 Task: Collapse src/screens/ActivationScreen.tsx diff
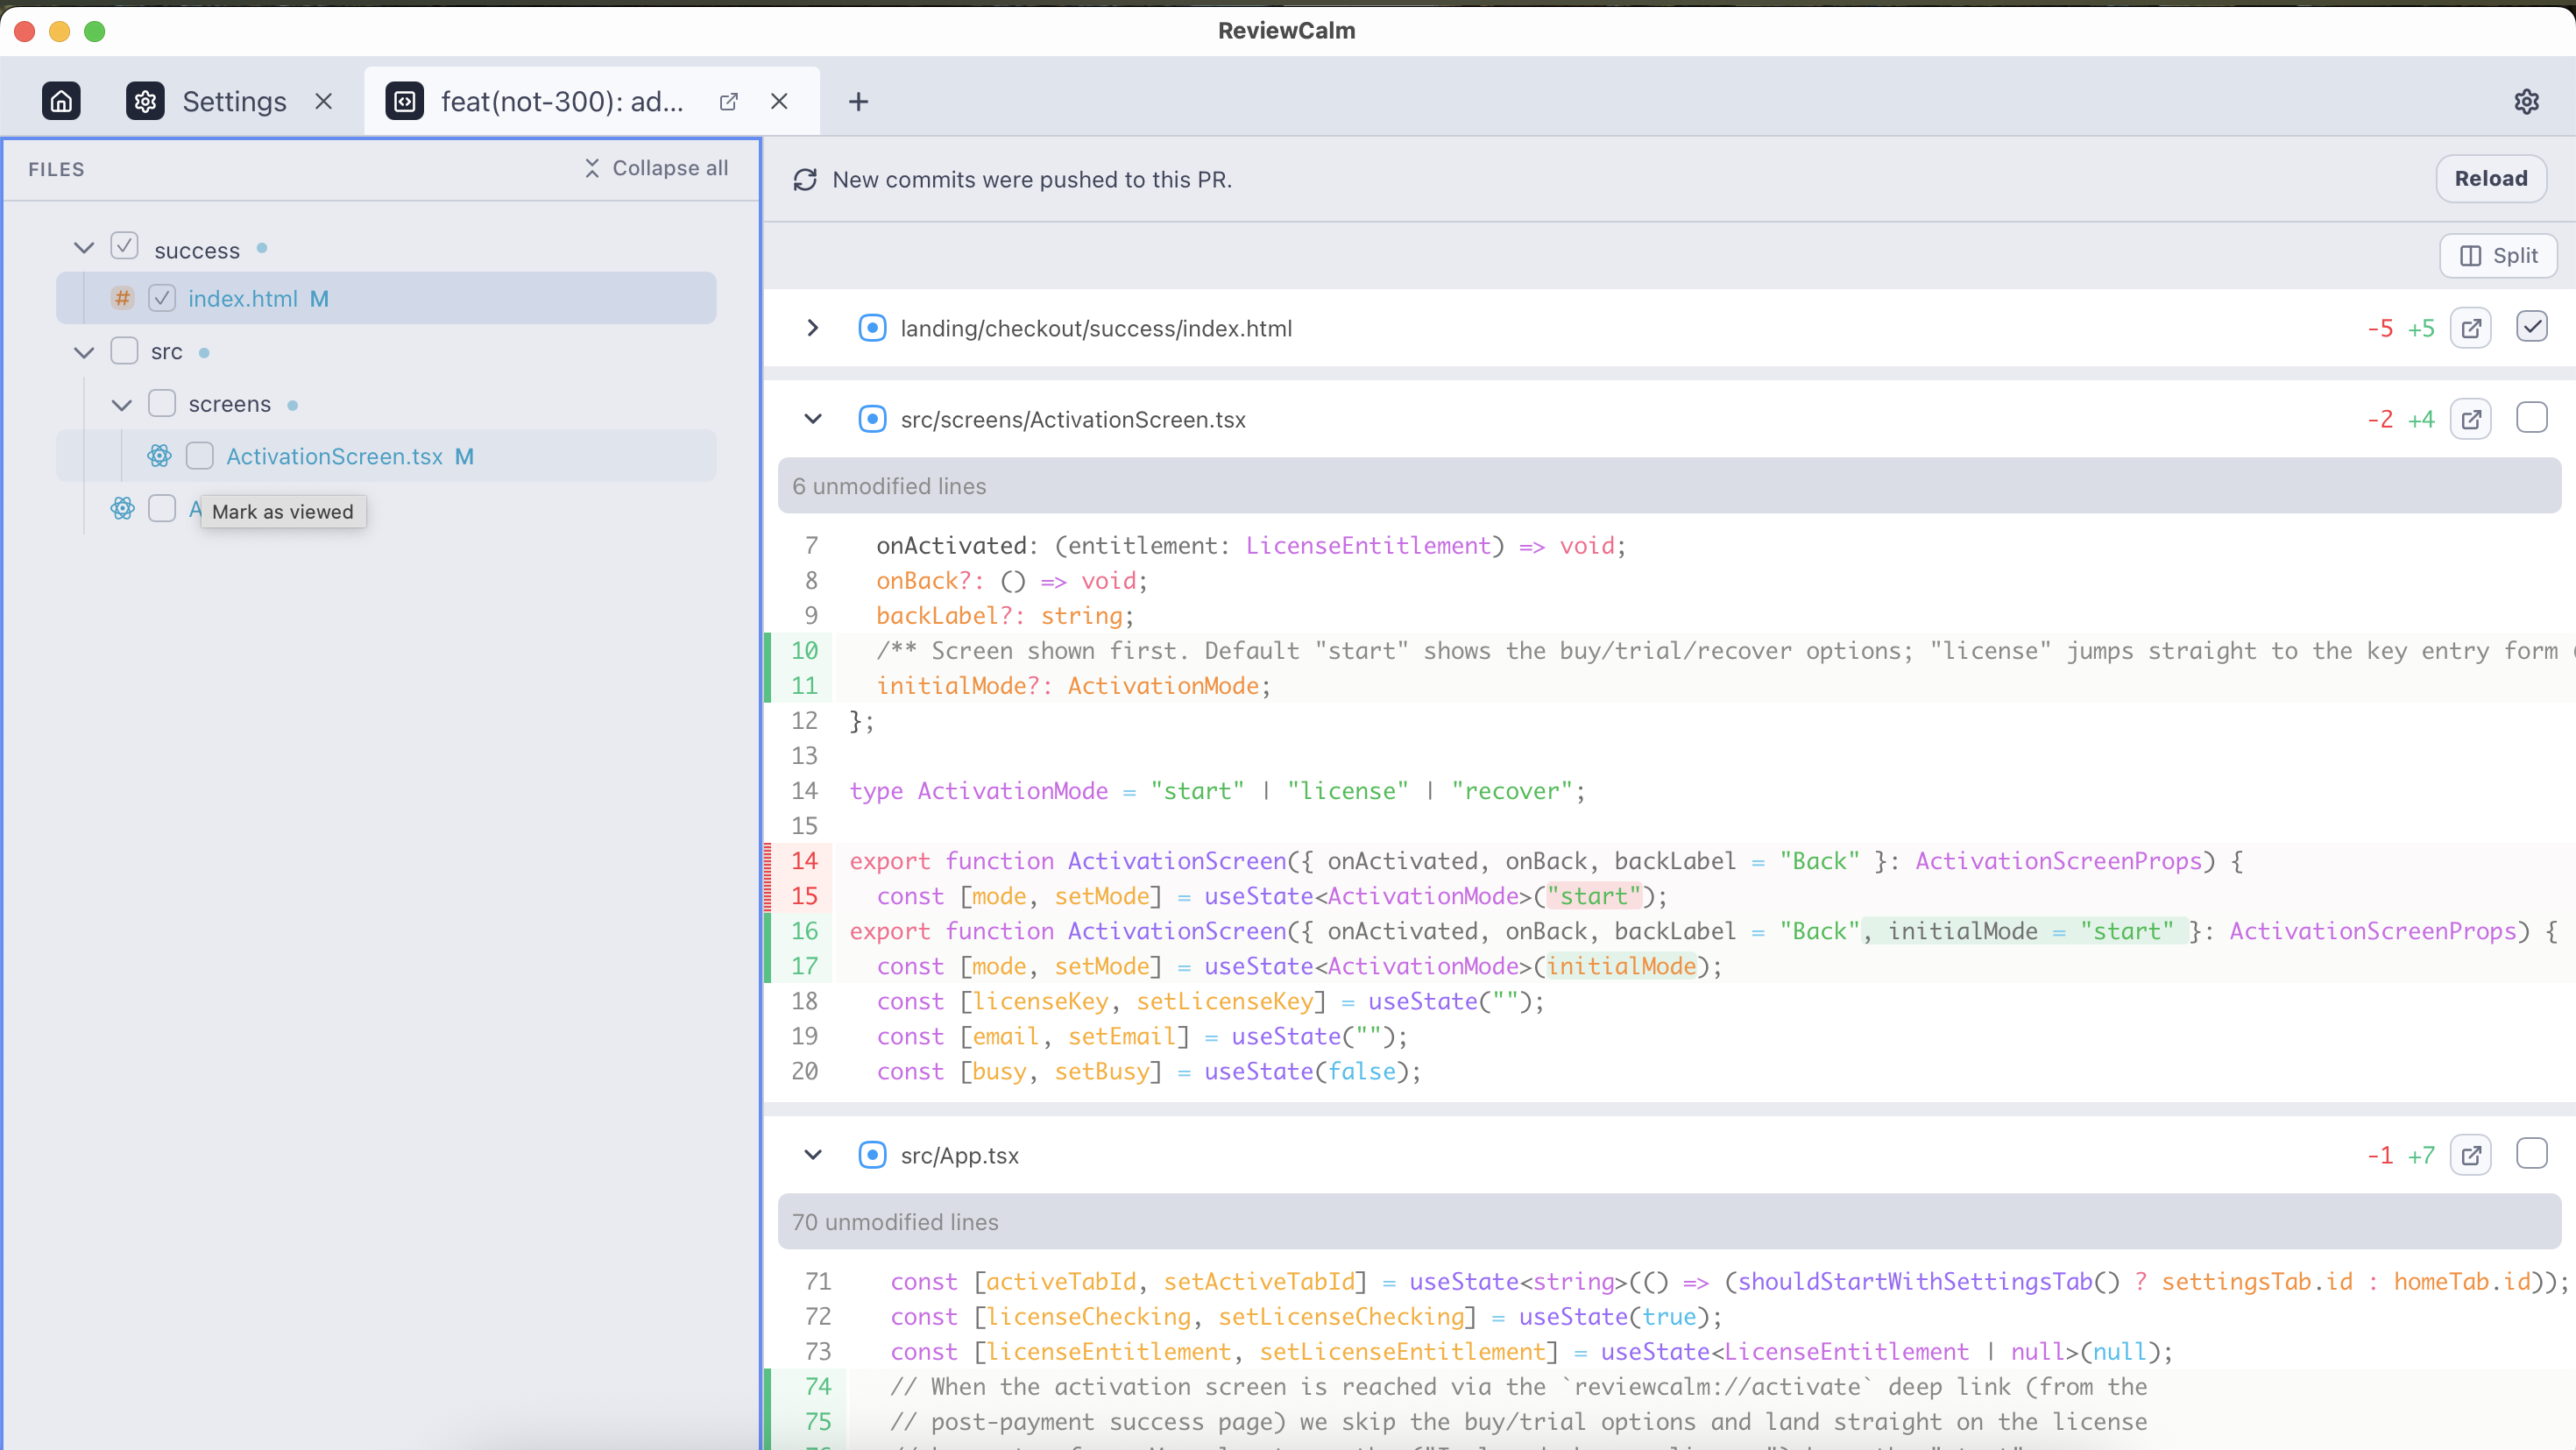click(813, 419)
